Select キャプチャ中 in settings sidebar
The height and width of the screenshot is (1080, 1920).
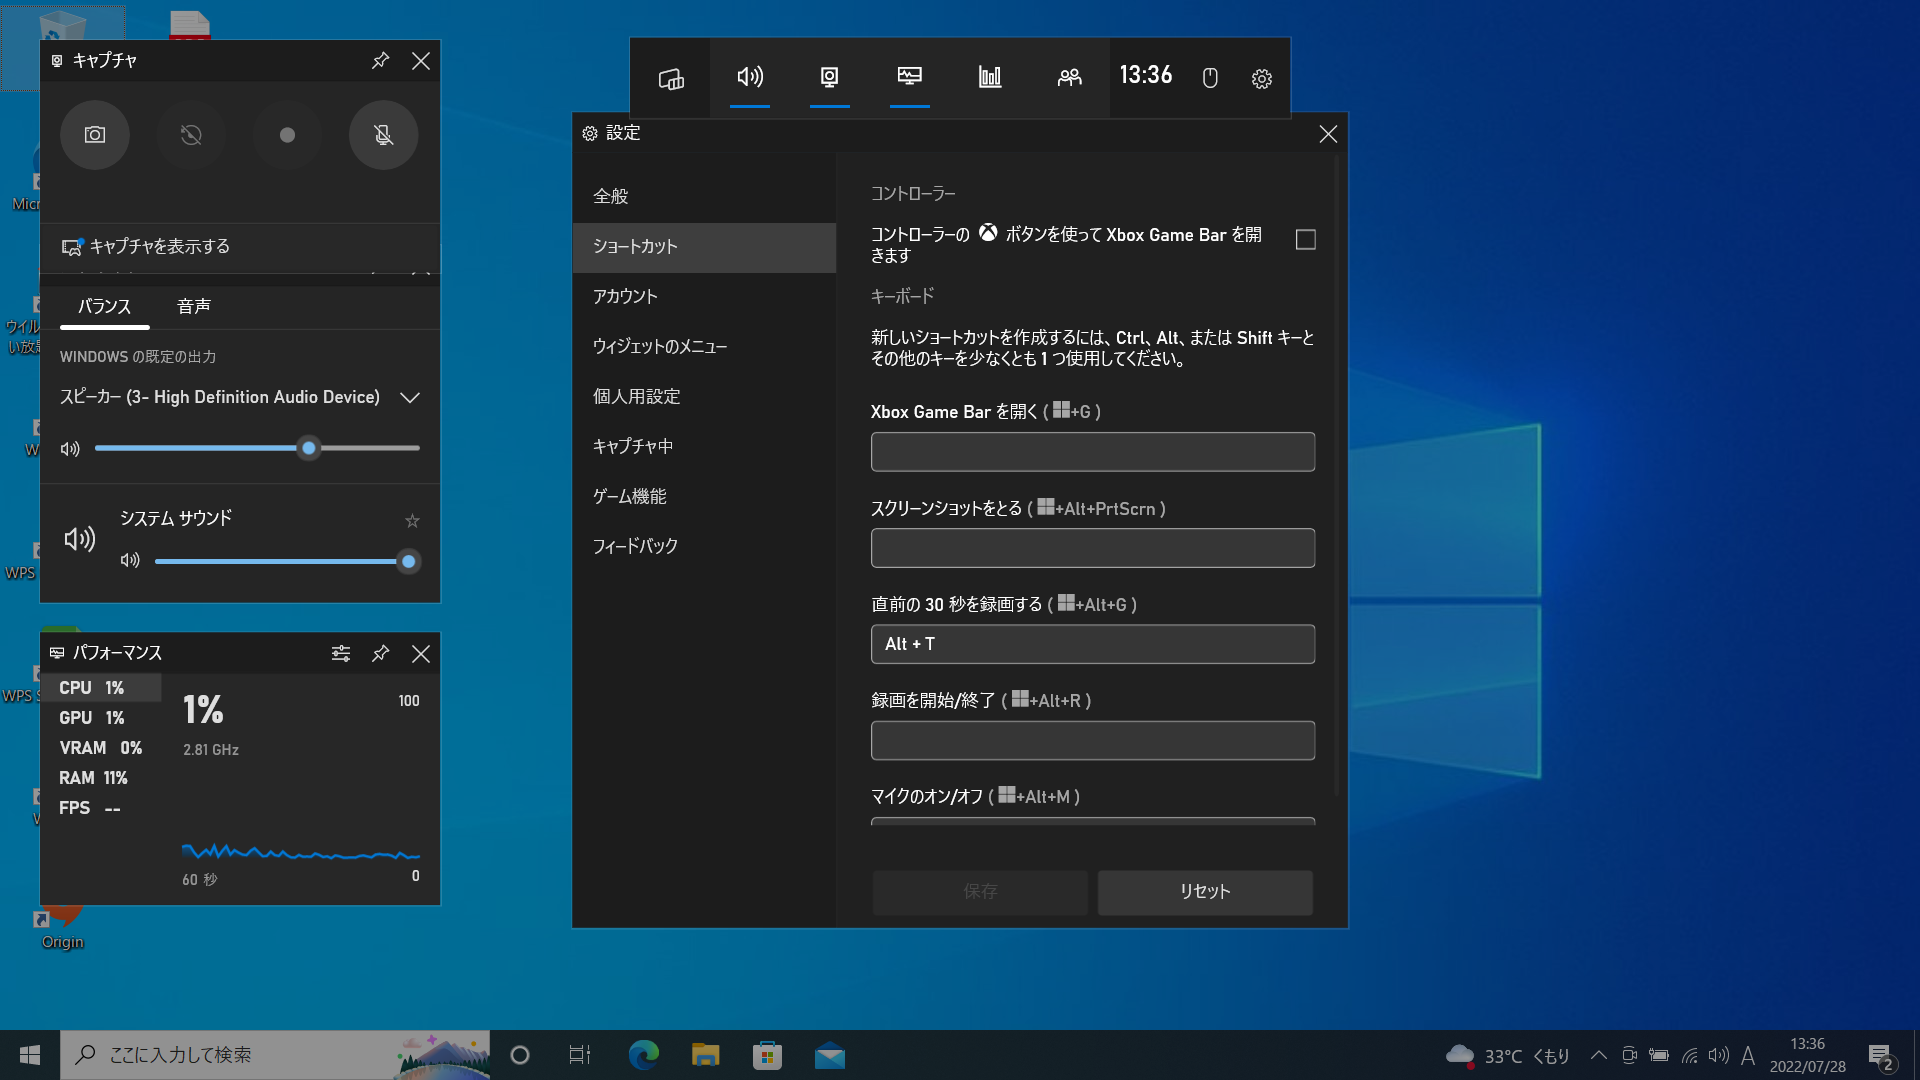point(704,447)
